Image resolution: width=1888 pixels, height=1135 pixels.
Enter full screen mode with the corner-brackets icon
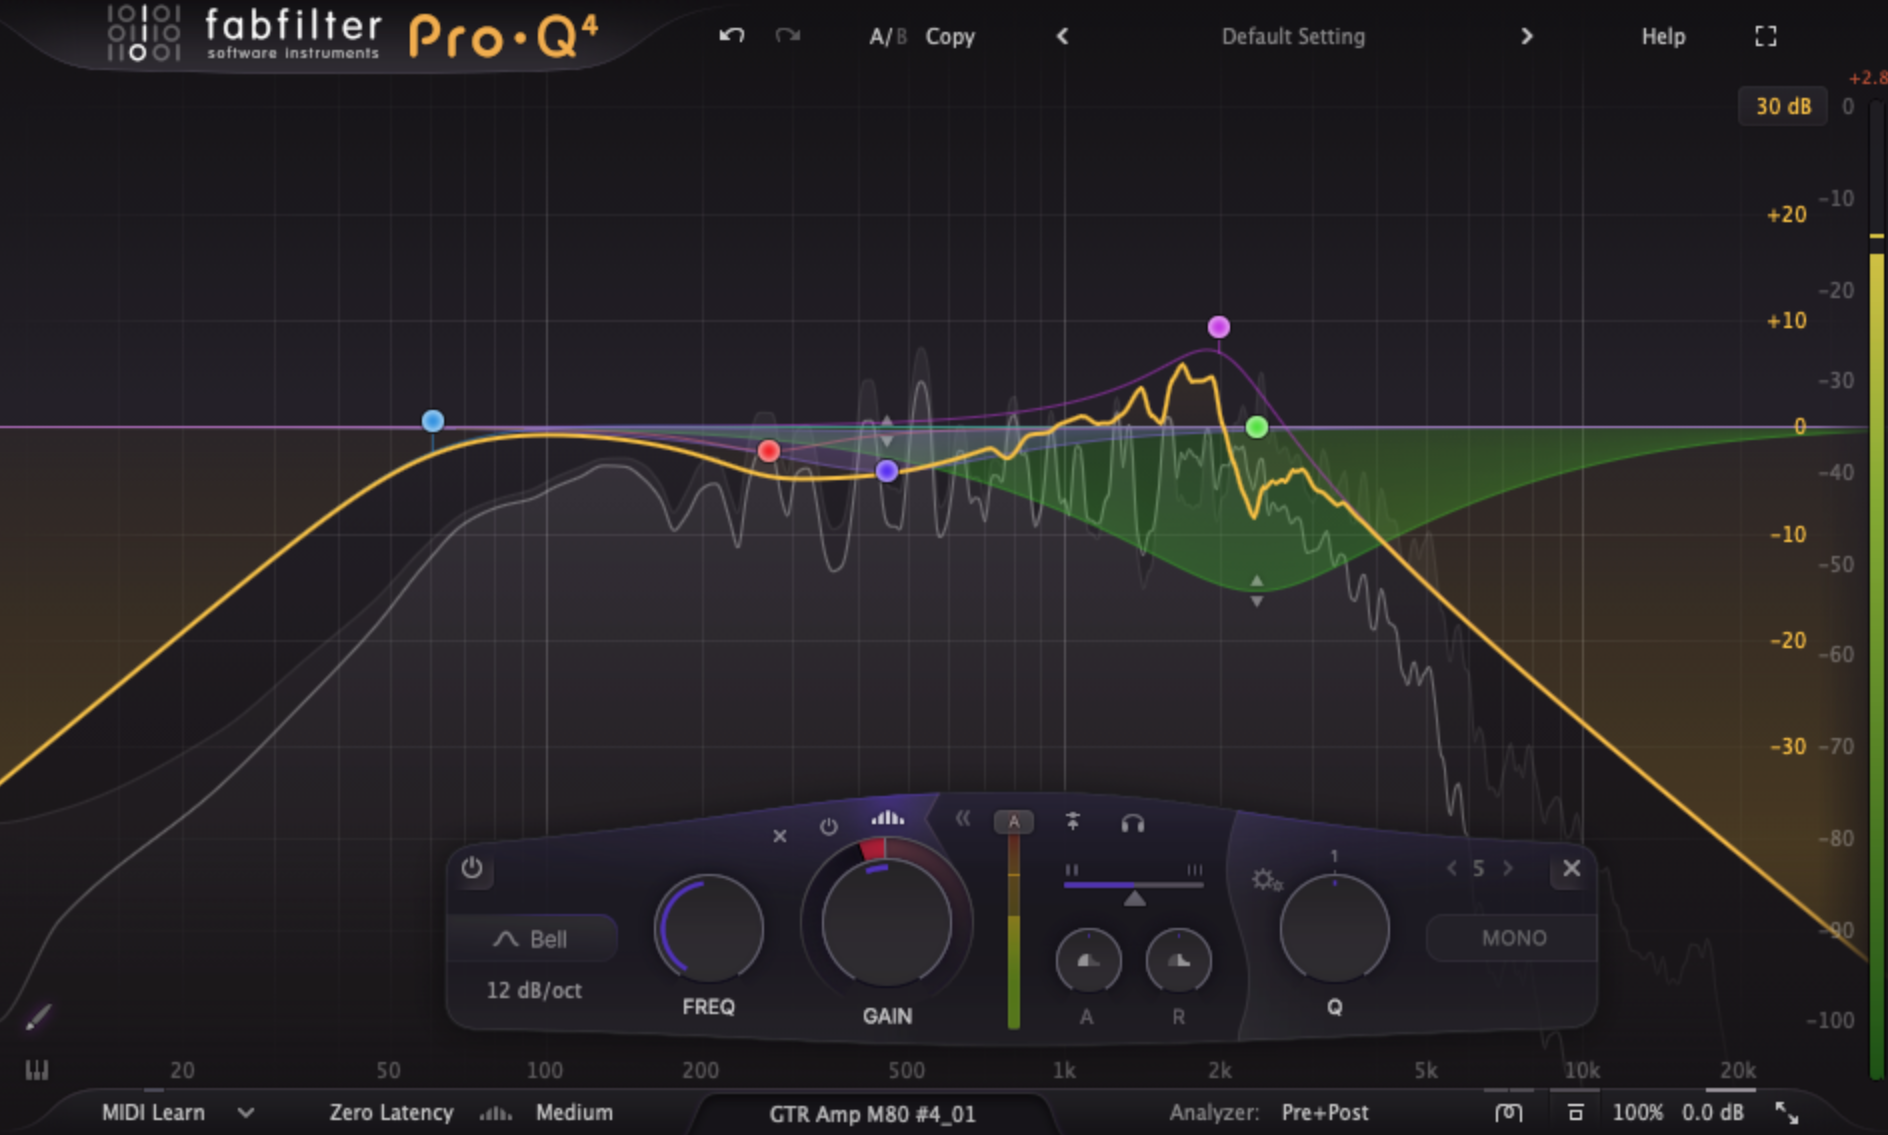1766,36
